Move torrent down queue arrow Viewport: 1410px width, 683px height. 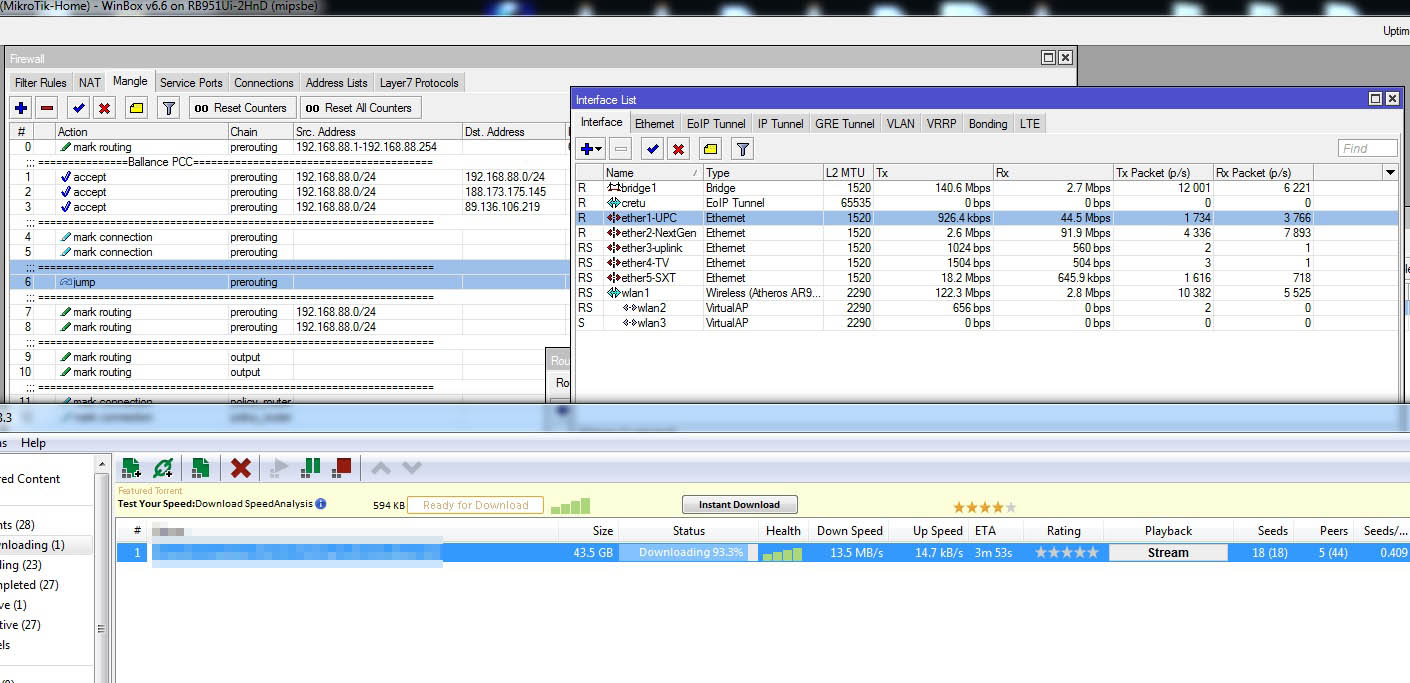(x=411, y=467)
